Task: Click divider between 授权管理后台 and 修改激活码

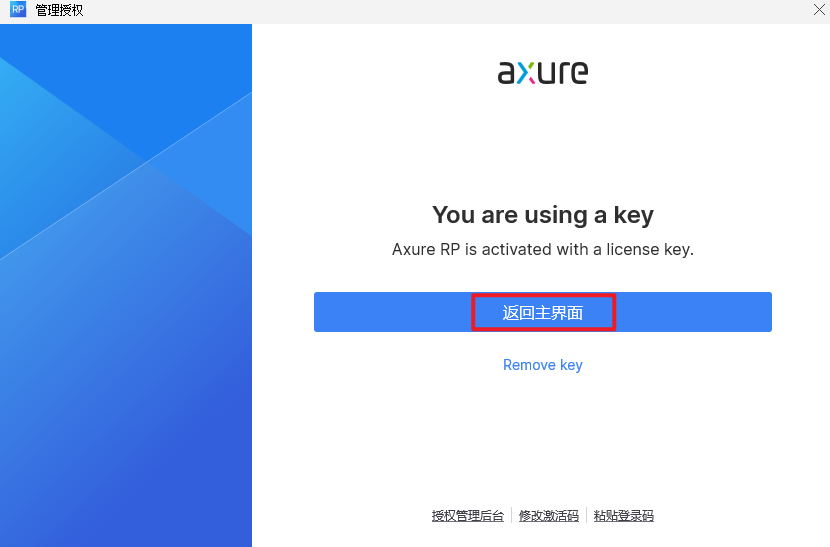Action: coord(512,516)
